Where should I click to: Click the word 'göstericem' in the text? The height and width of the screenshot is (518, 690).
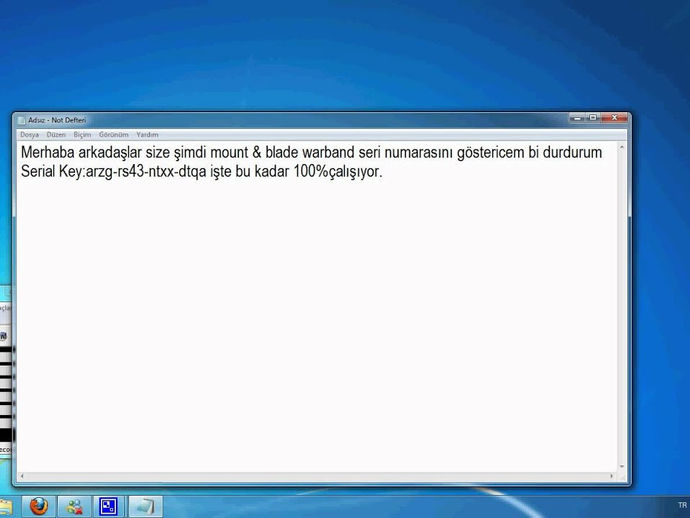click(x=491, y=152)
